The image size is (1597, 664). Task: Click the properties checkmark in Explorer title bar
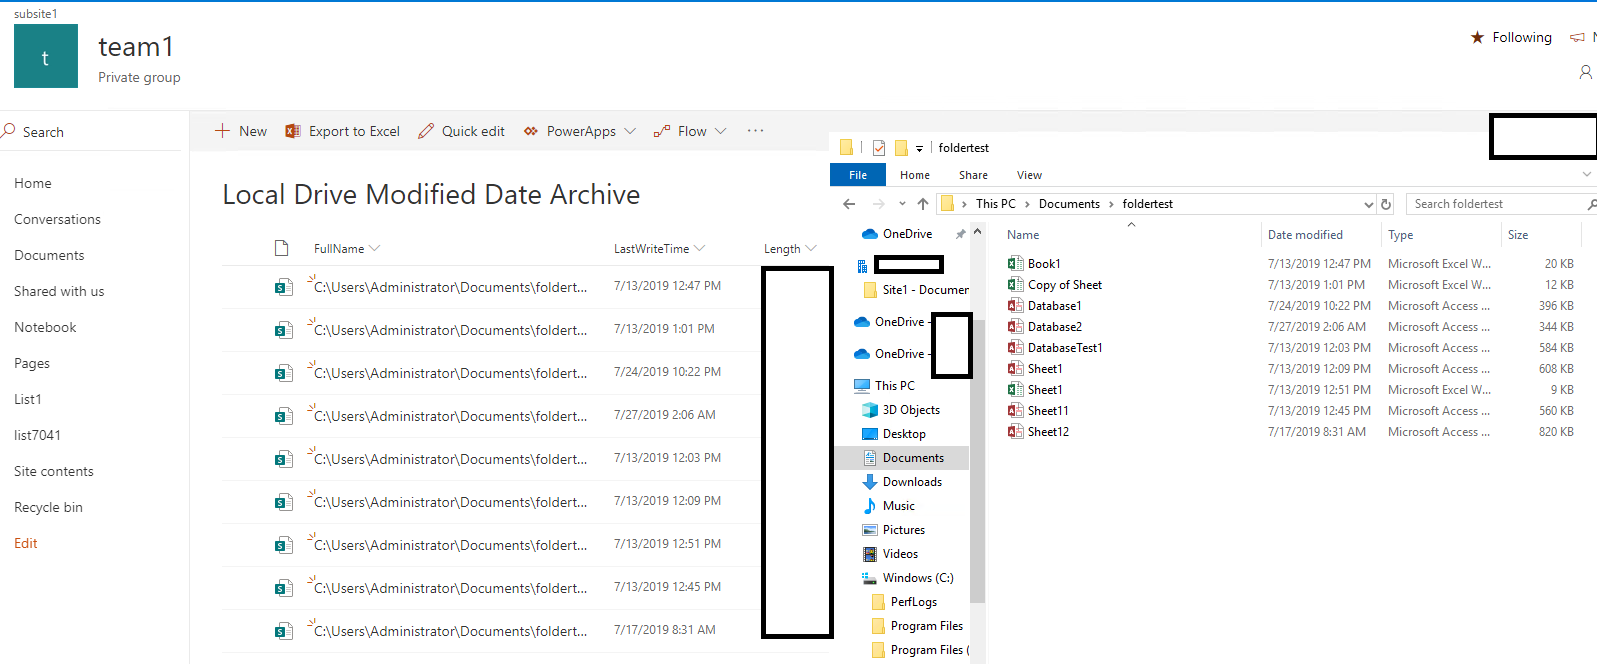coord(879,148)
